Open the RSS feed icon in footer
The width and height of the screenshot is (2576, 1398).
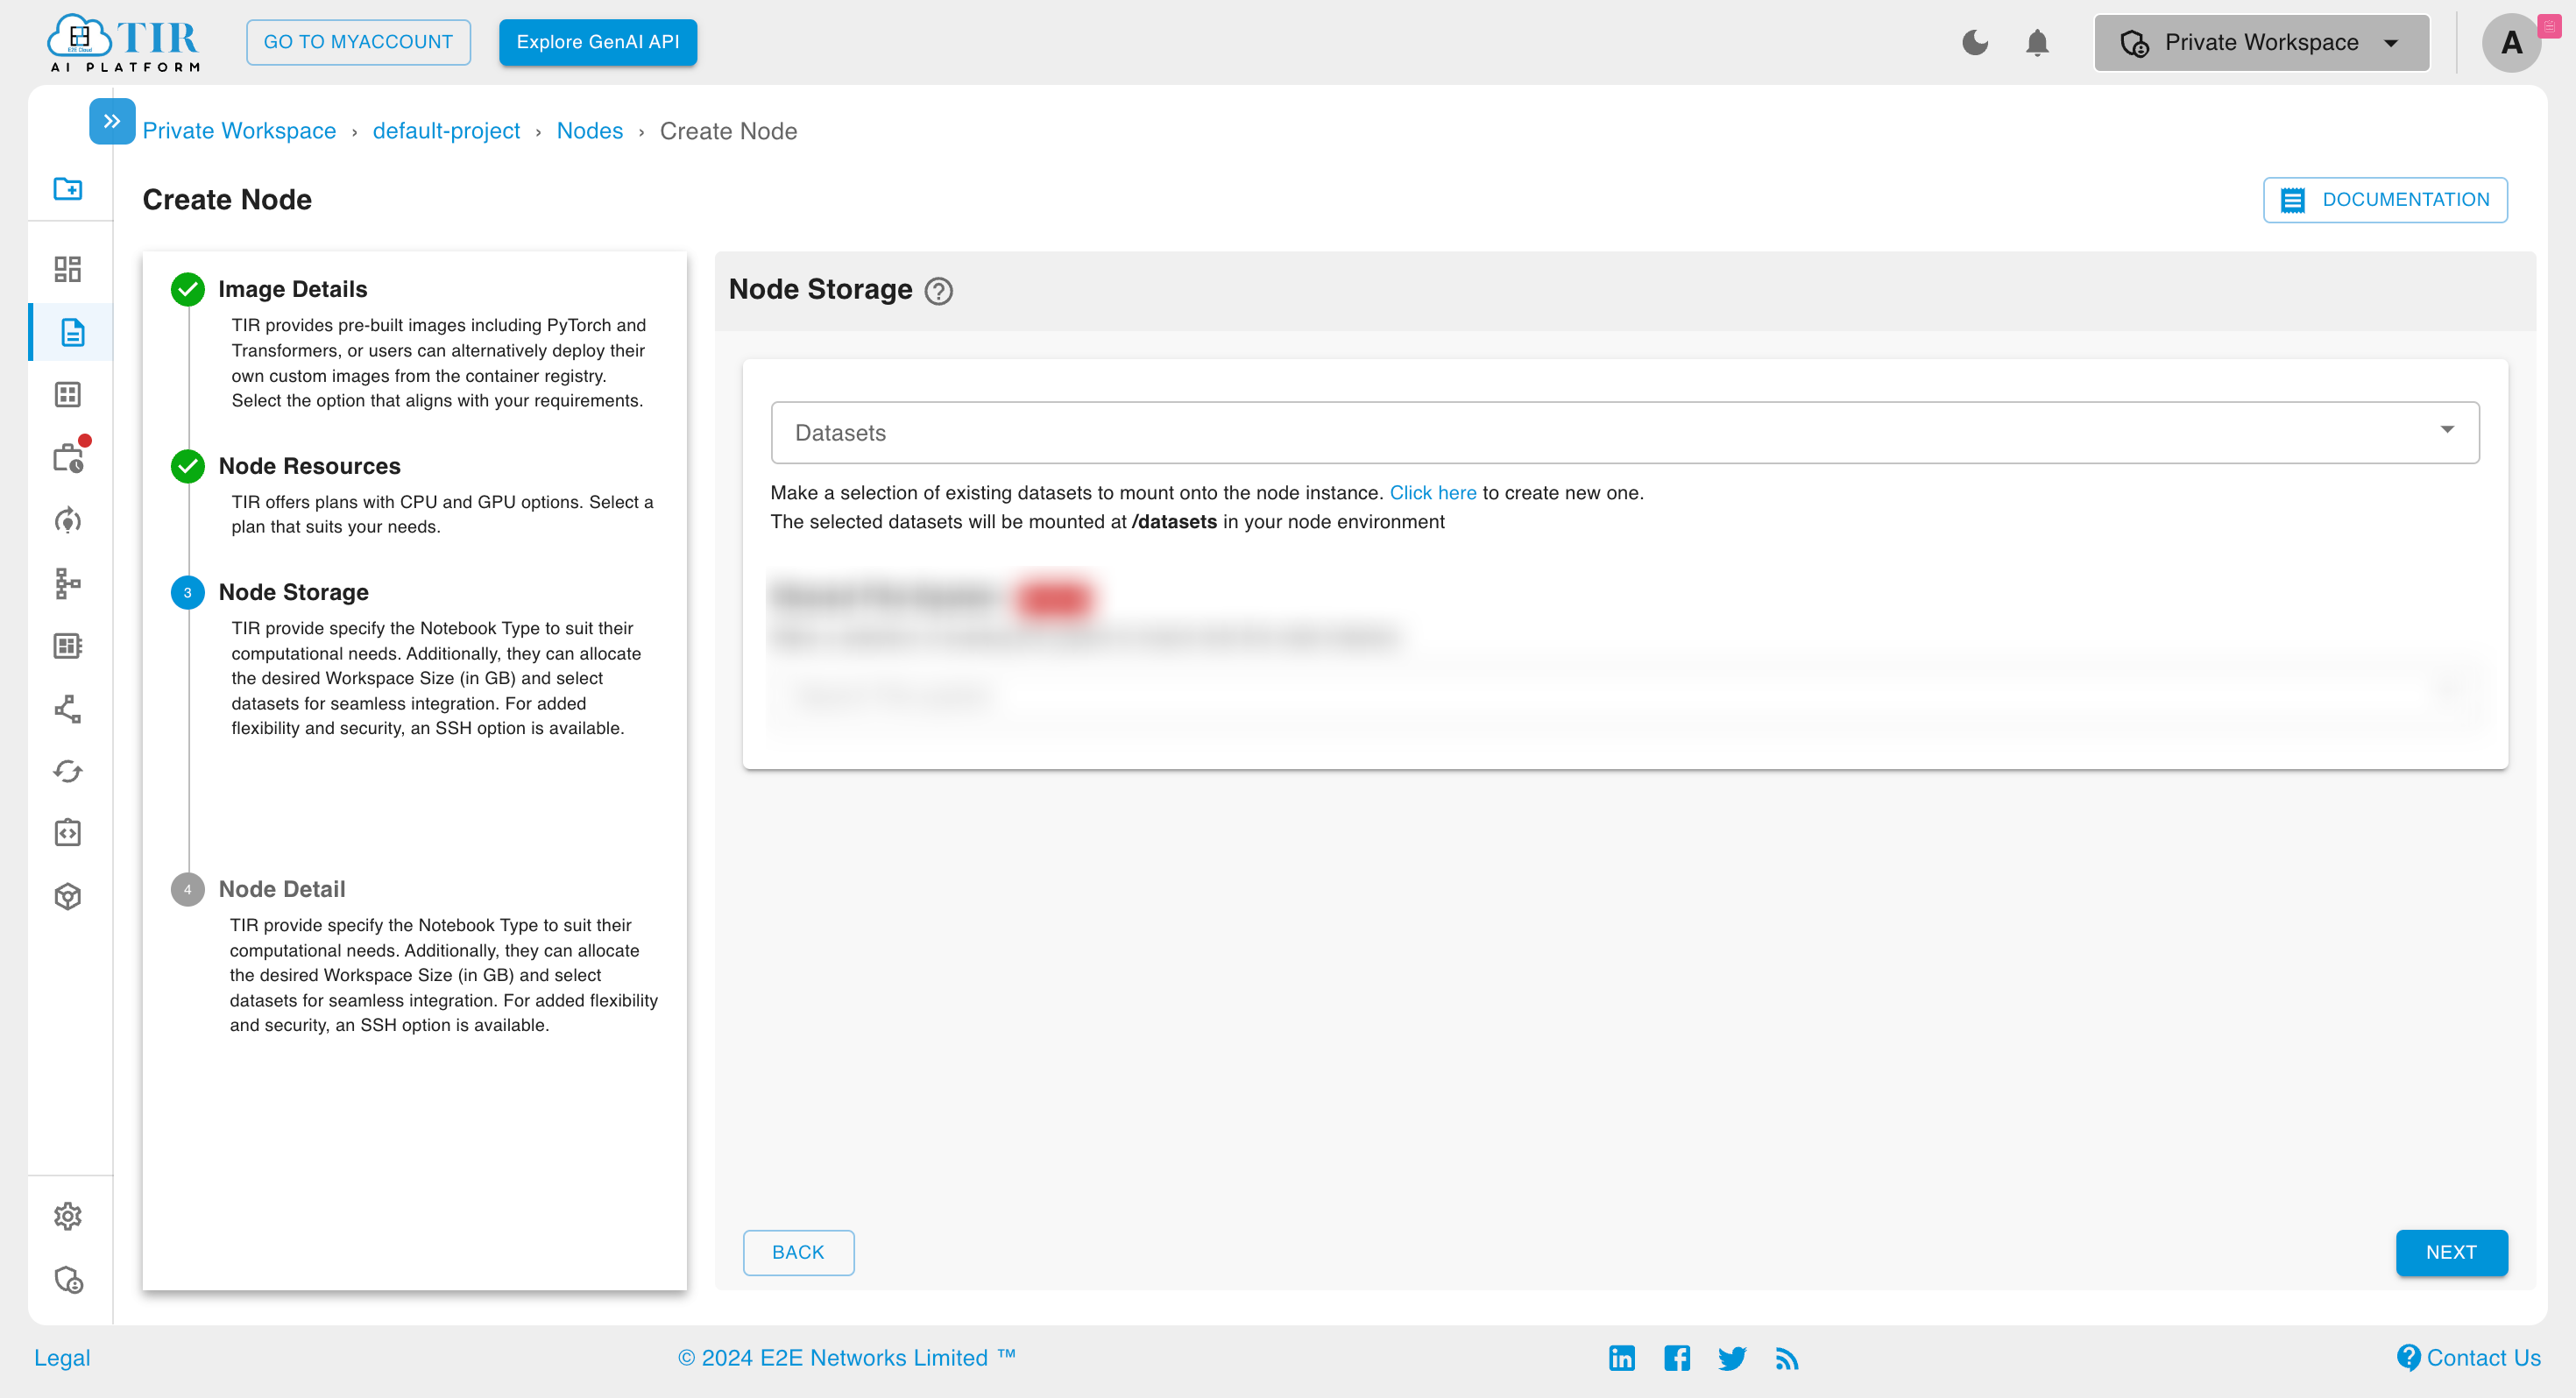point(1787,1358)
